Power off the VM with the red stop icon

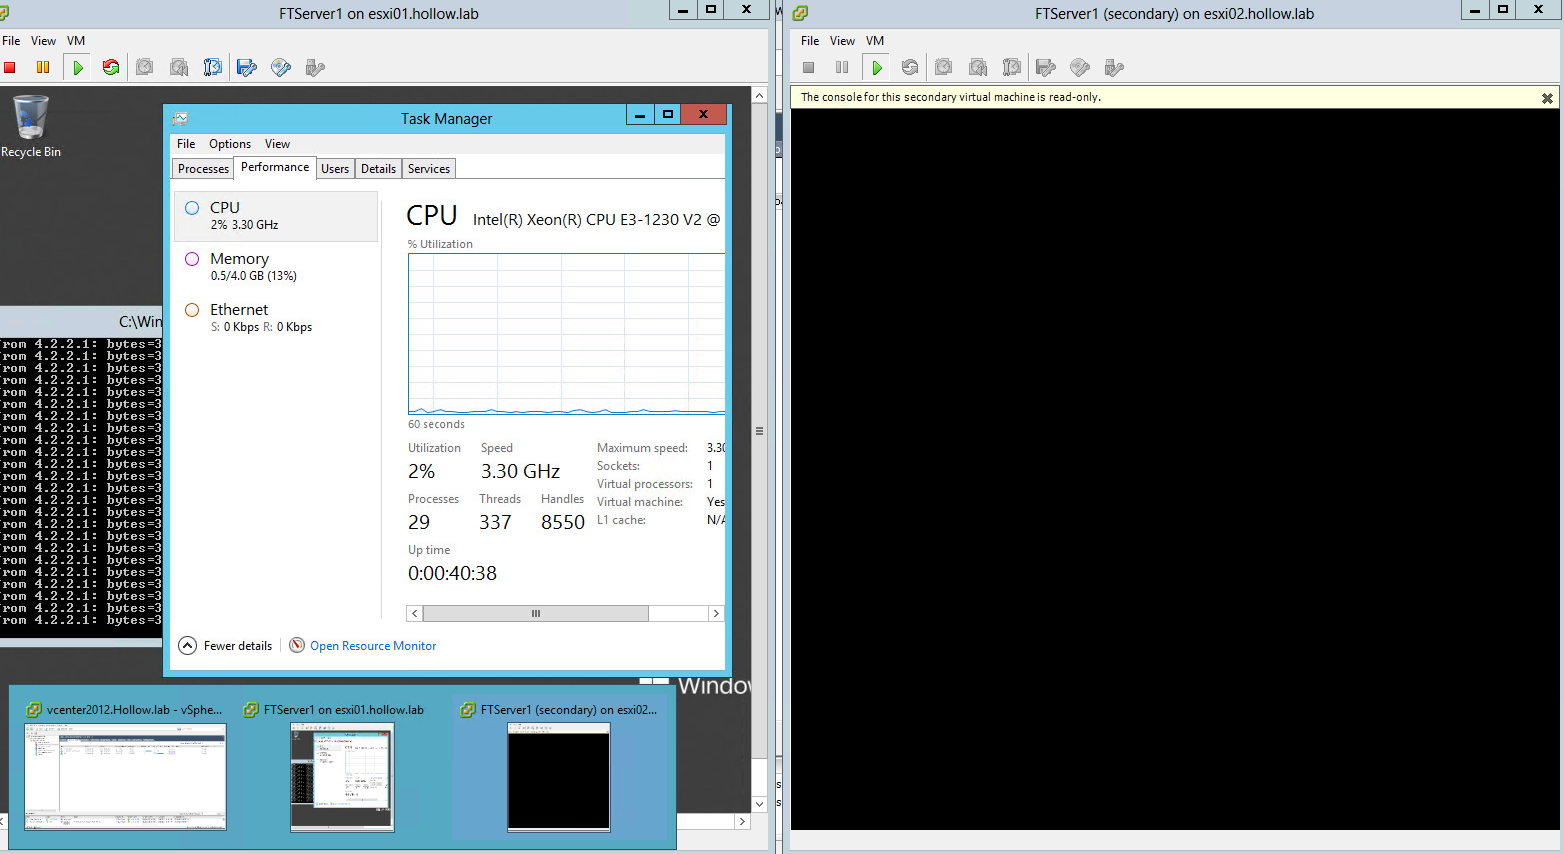click(10, 68)
